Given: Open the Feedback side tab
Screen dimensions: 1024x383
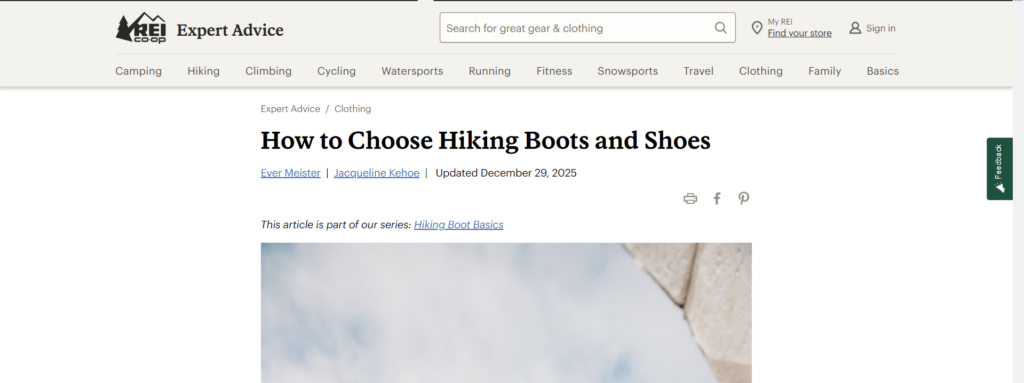Looking at the screenshot, I should pyautogui.click(x=999, y=169).
